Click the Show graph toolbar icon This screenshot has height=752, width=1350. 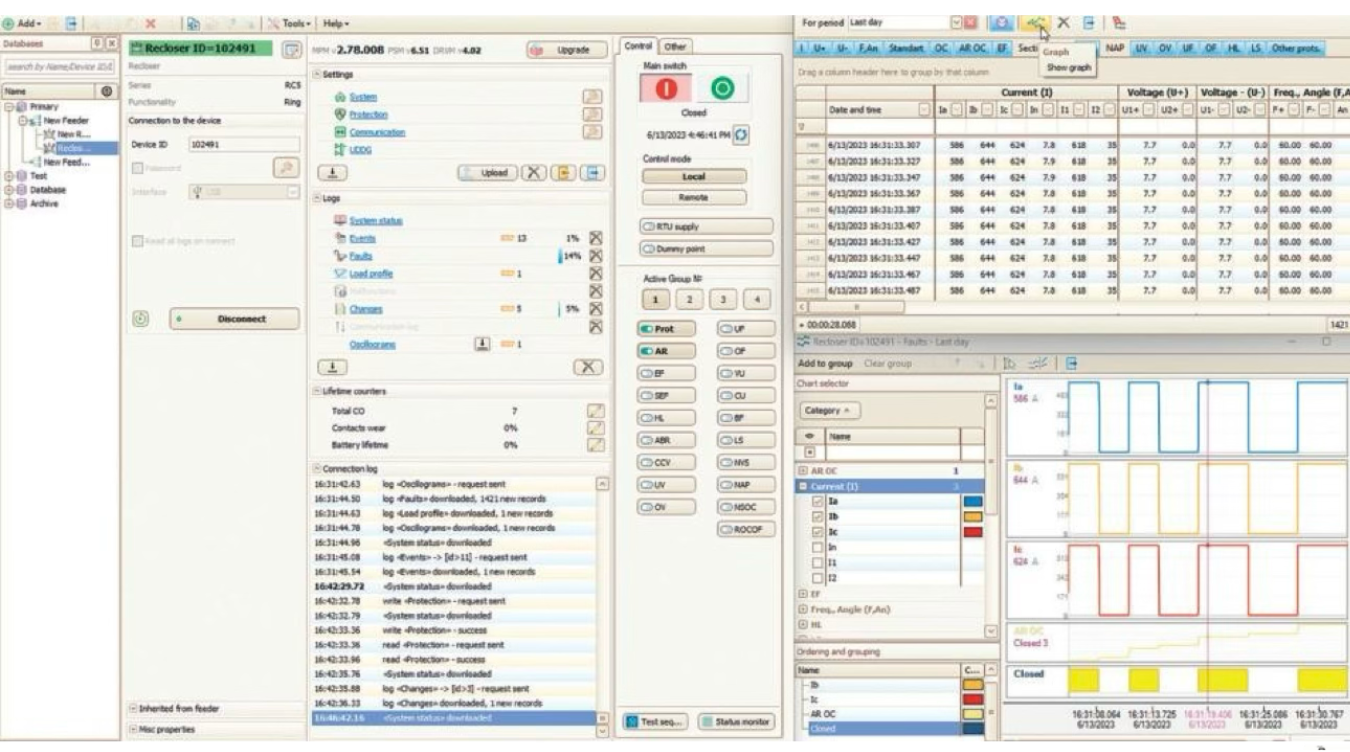tap(1035, 22)
